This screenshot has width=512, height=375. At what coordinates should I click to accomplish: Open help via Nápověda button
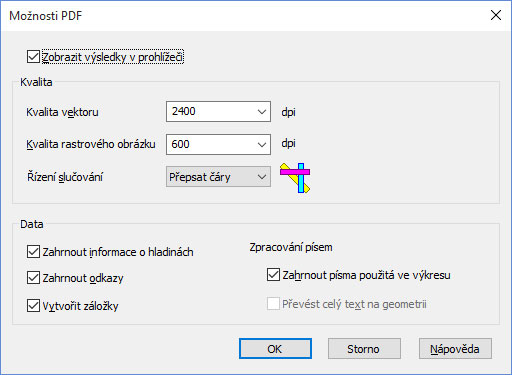coord(455,349)
